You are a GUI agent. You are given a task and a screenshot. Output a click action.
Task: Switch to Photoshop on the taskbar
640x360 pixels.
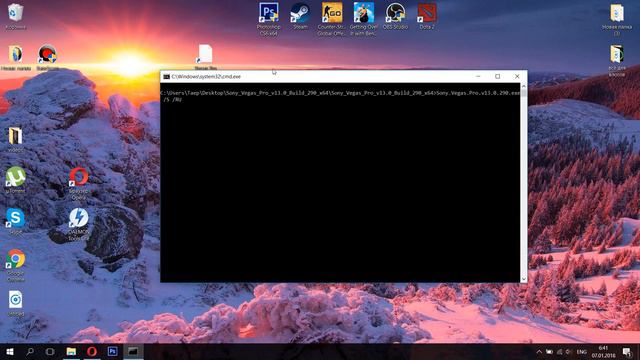pyautogui.click(x=112, y=351)
